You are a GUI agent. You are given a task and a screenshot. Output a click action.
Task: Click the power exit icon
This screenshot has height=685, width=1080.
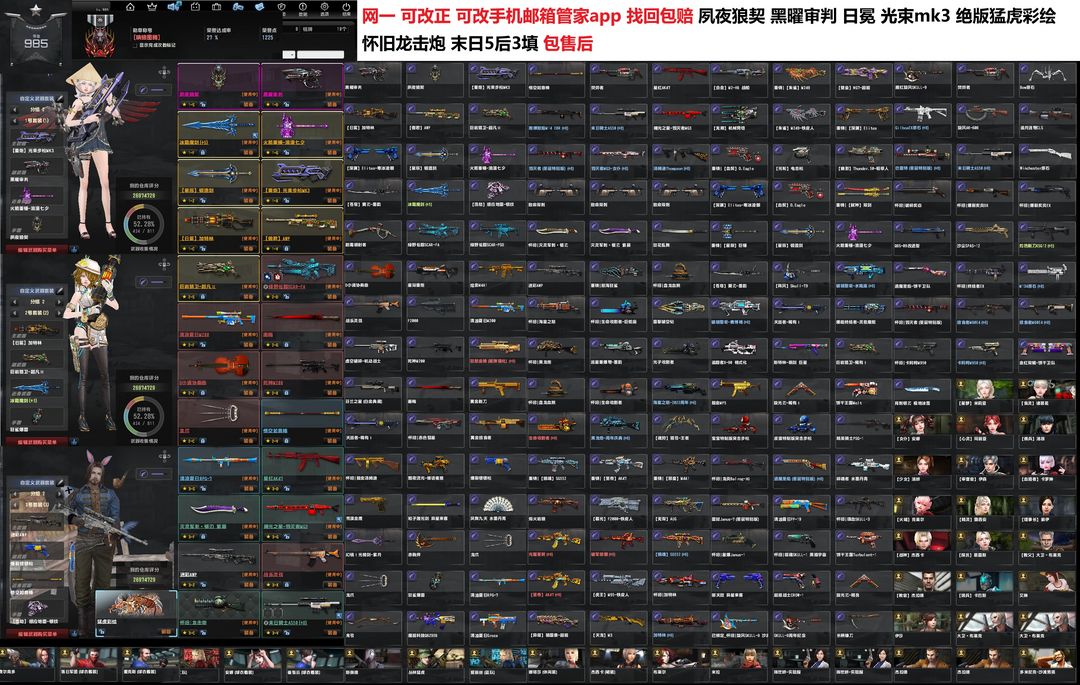(346, 9)
